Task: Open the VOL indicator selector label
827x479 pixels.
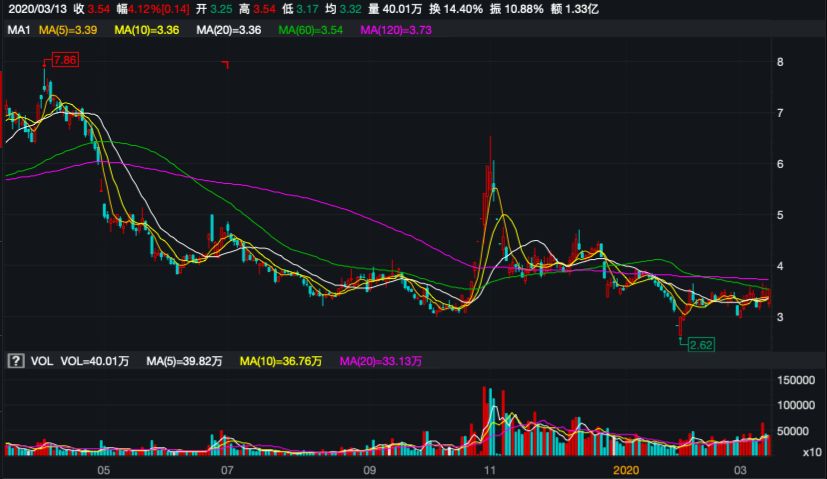Action: 42,360
